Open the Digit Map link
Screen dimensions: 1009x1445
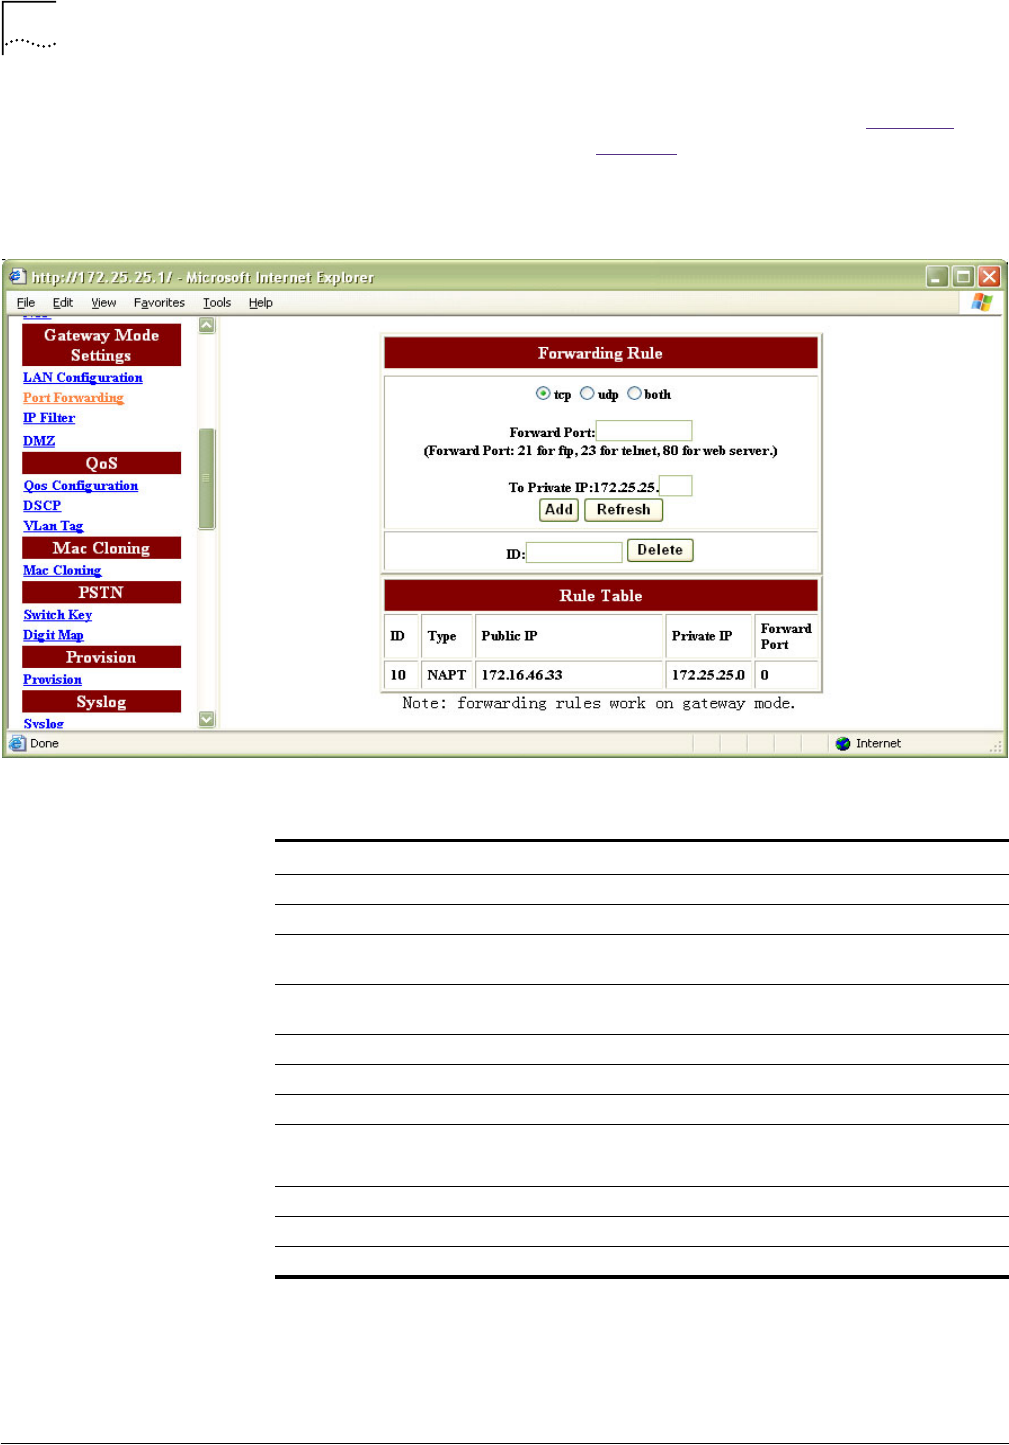click(54, 635)
